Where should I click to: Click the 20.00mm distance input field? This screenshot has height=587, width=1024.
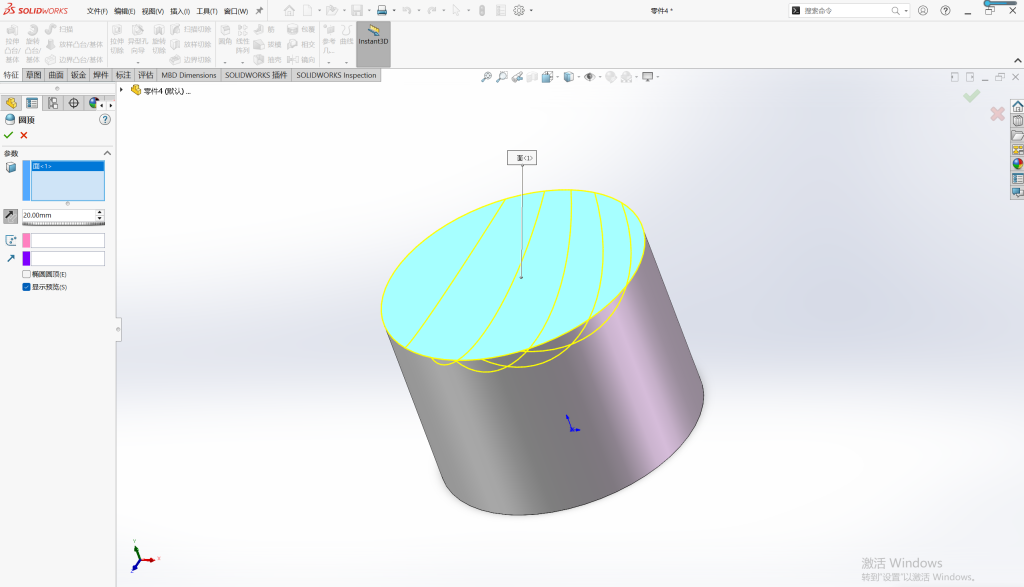(x=59, y=215)
